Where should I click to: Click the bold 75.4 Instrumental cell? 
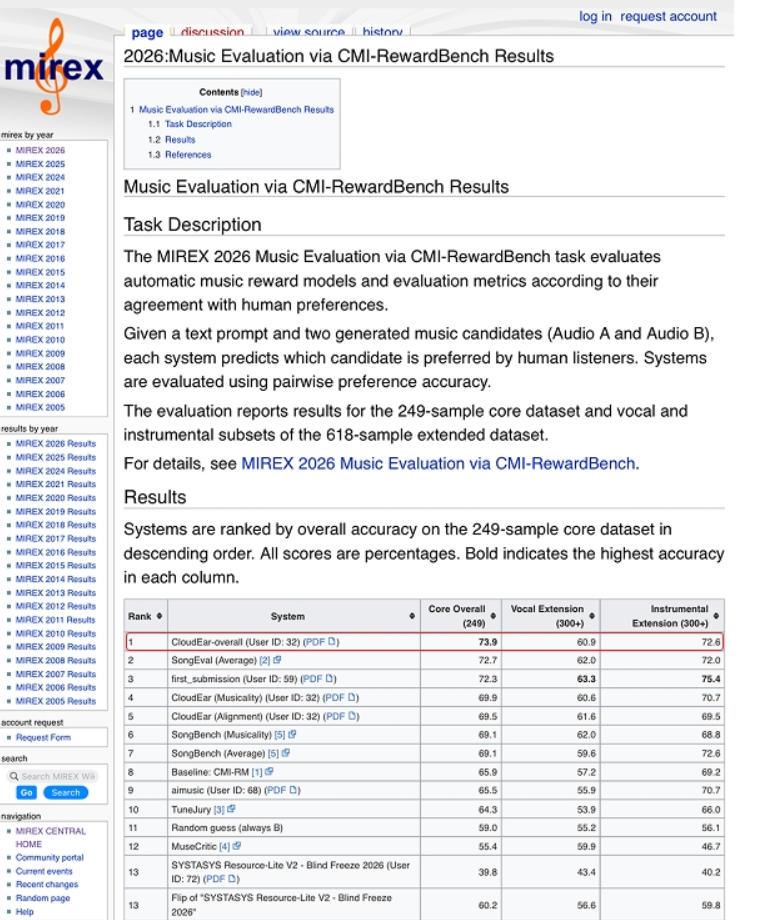point(663,679)
